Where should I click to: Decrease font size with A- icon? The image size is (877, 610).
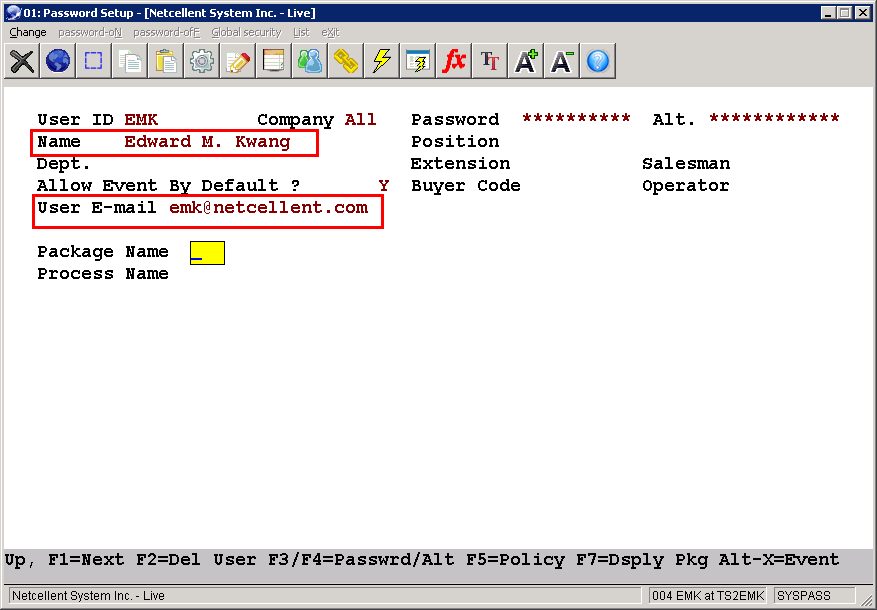click(561, 61)
